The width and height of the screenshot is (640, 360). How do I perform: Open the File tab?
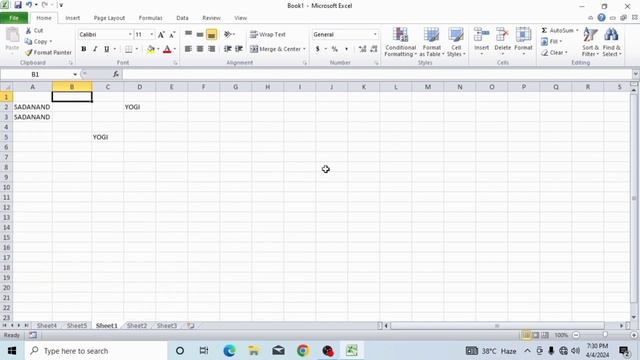pos(14,18)
